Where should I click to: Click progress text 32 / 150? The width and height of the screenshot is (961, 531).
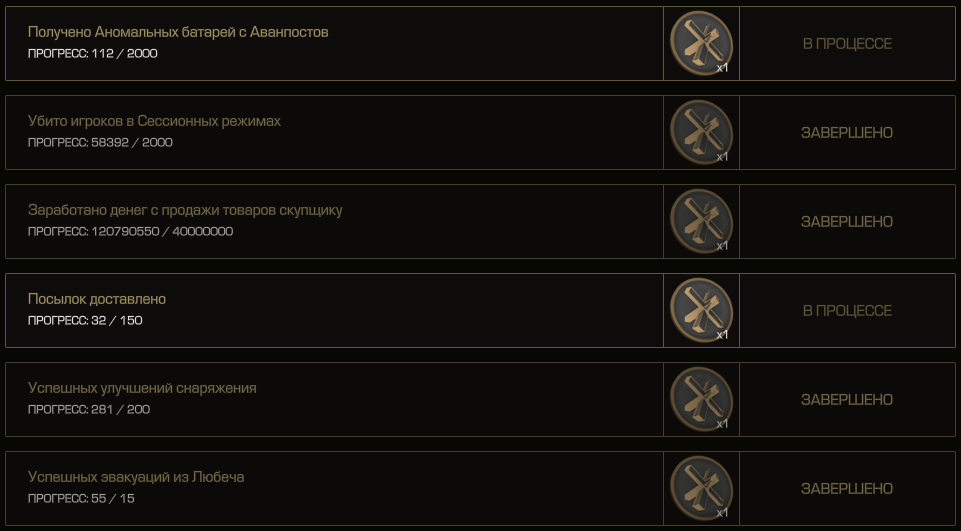pyautogui.click(x=116, y=320)
